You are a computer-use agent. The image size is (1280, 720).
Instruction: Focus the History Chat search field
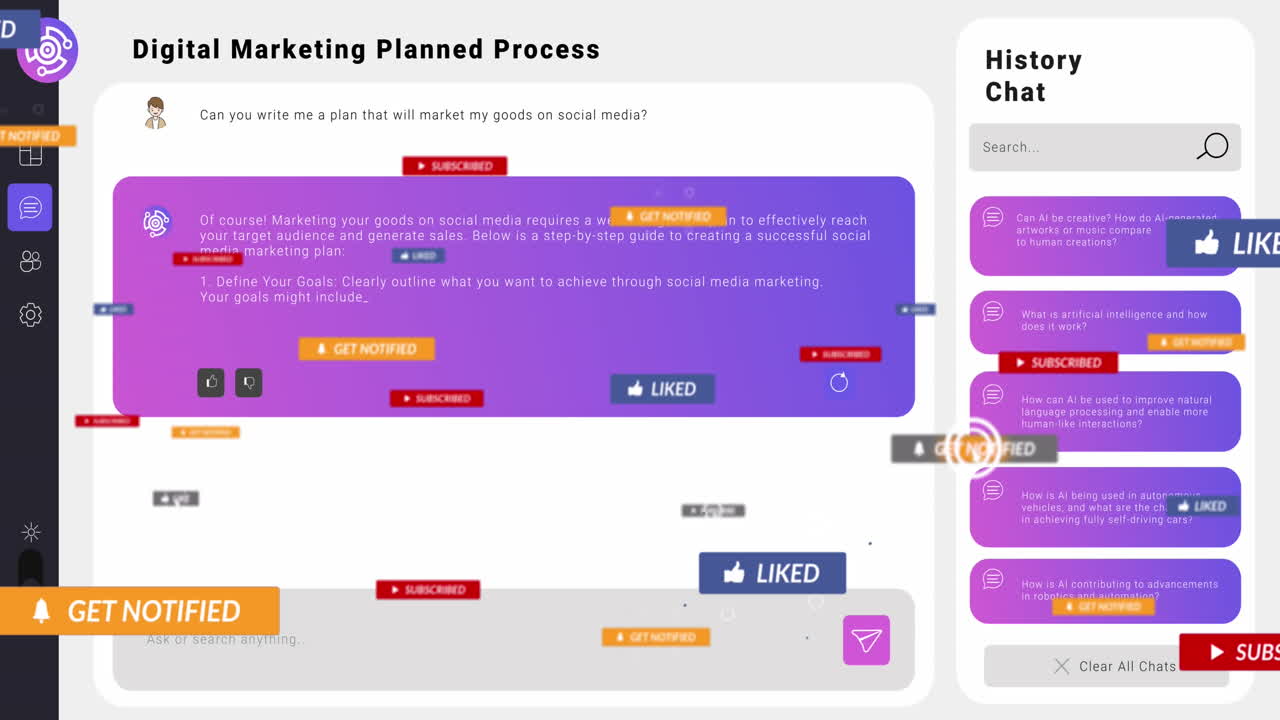(1080, 147)
